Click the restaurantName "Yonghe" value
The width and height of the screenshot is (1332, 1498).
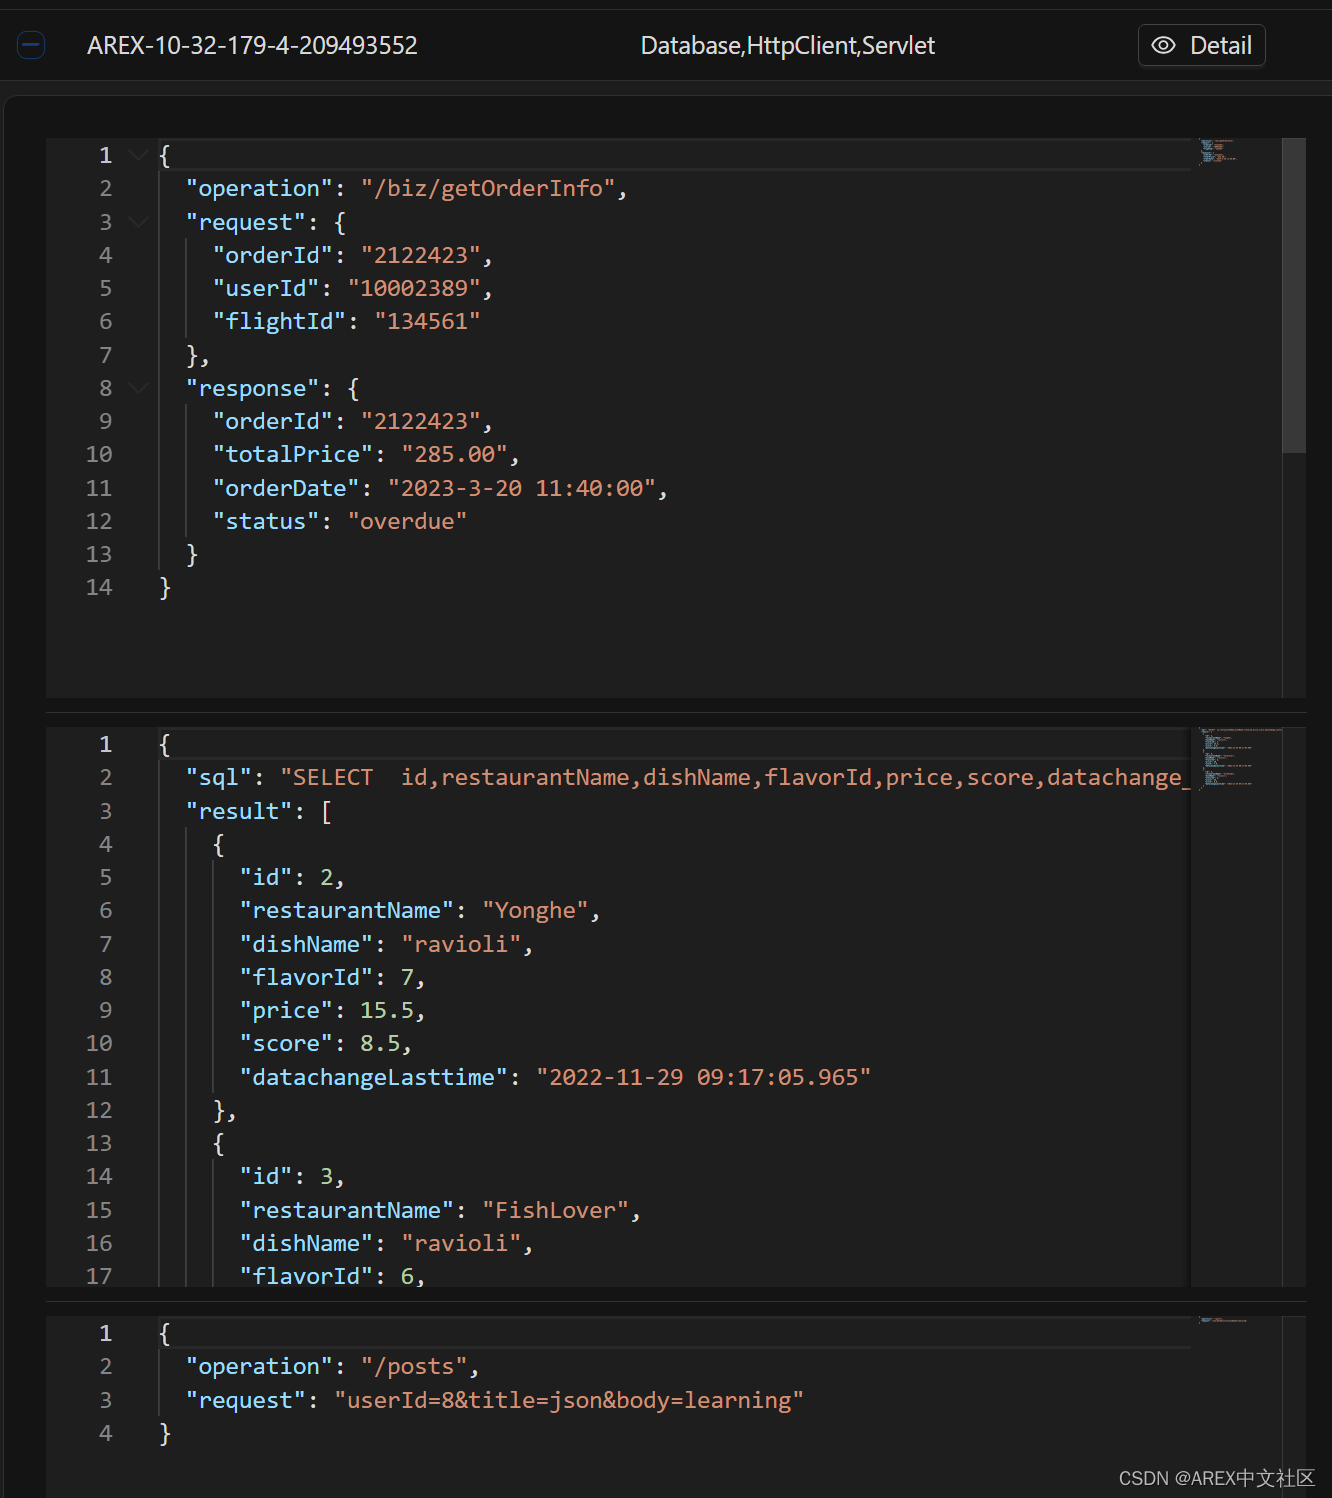[536, 910]
